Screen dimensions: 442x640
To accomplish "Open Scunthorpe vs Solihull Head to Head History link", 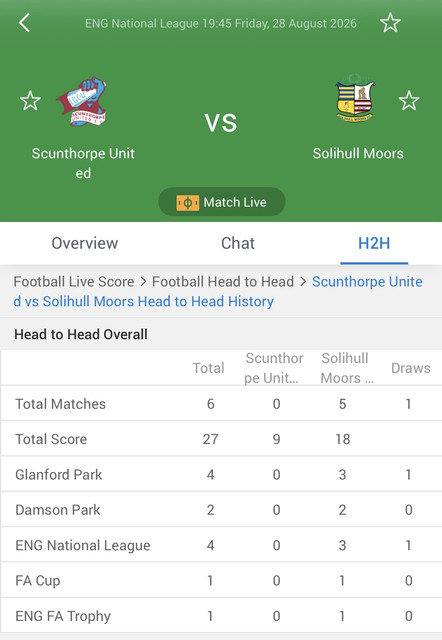I will pyautogui.click(x=218, y=291).
